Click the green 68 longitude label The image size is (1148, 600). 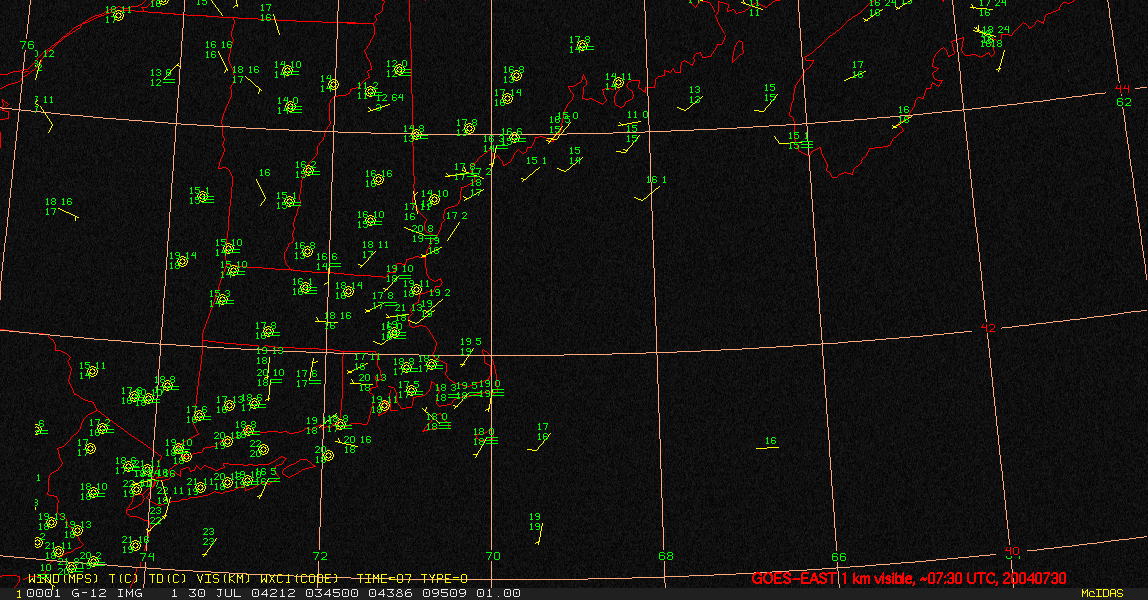[666, 556]
